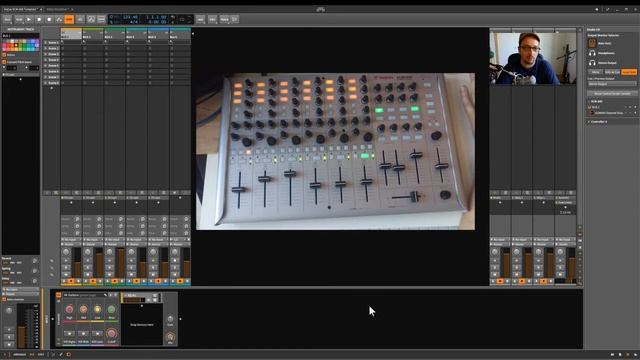Switch to the ARRANGE view in the status bar
This screenshot has width=640, height=360.
click(x=19, y=354)
